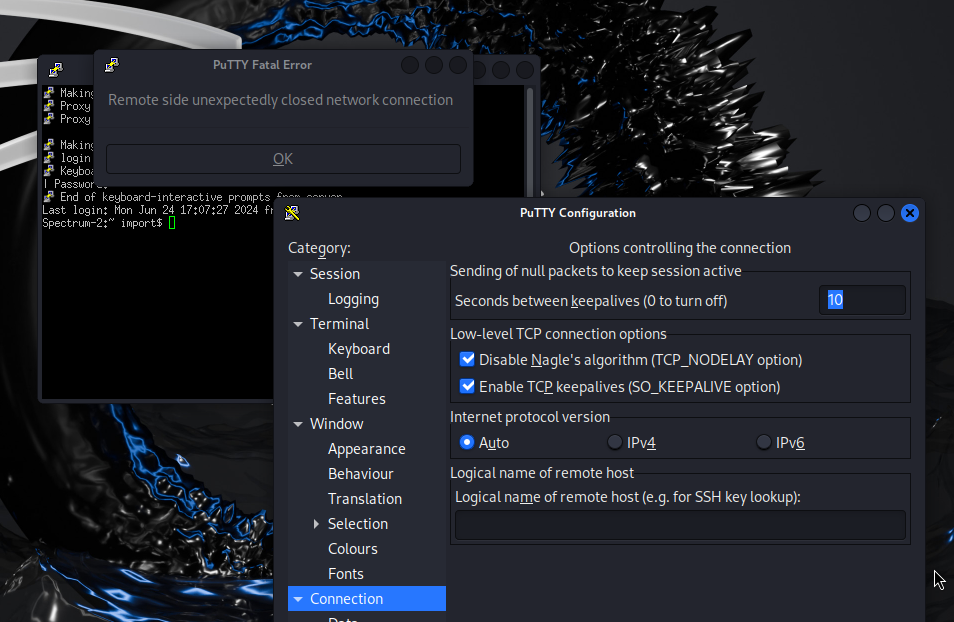Collapse the Session category tree node
Image resolution: width=954 pixels, height=622 pixels.
(x=298, y=274)
